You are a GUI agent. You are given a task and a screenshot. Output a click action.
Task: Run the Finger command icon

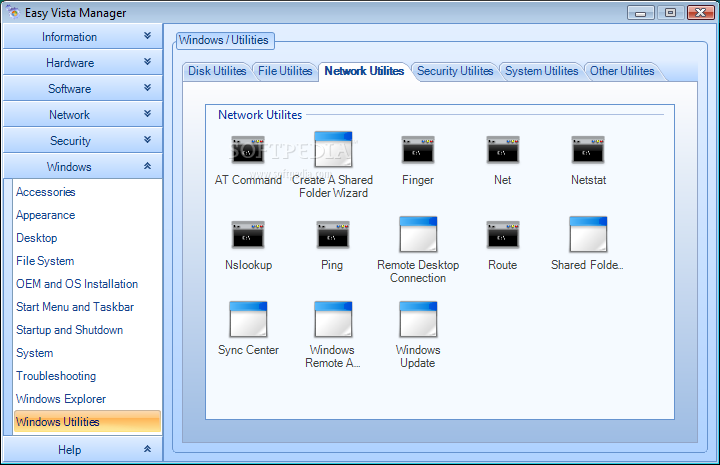418,150
